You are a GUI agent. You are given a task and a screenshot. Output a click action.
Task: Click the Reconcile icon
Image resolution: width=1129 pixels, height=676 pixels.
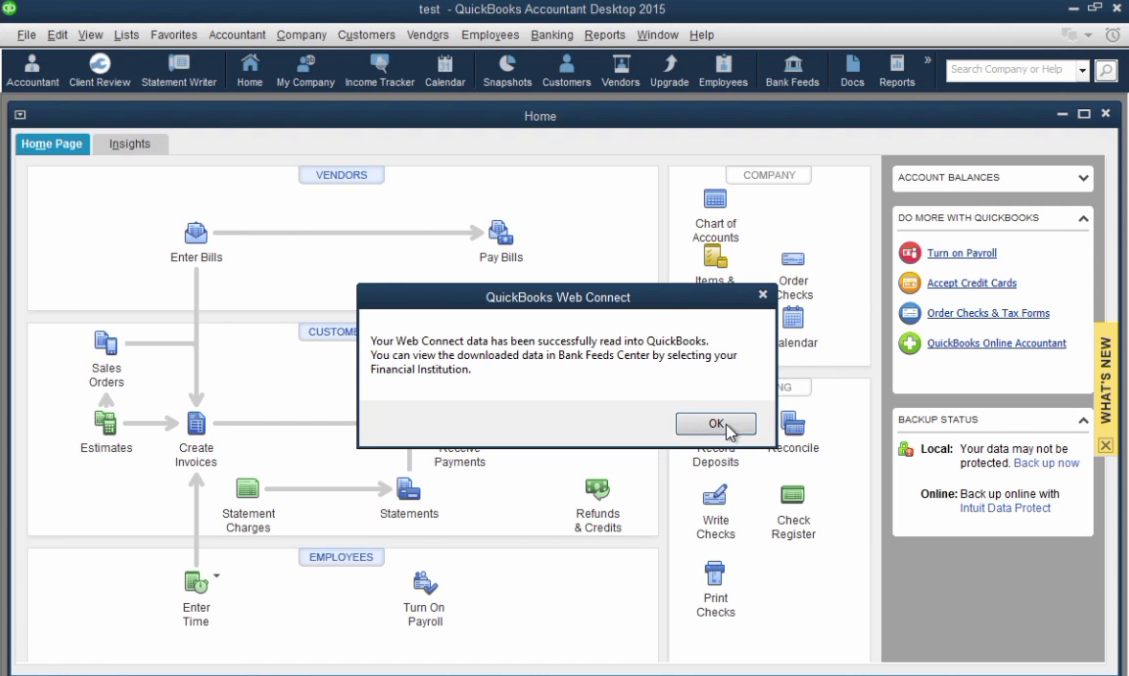(793, 423)
